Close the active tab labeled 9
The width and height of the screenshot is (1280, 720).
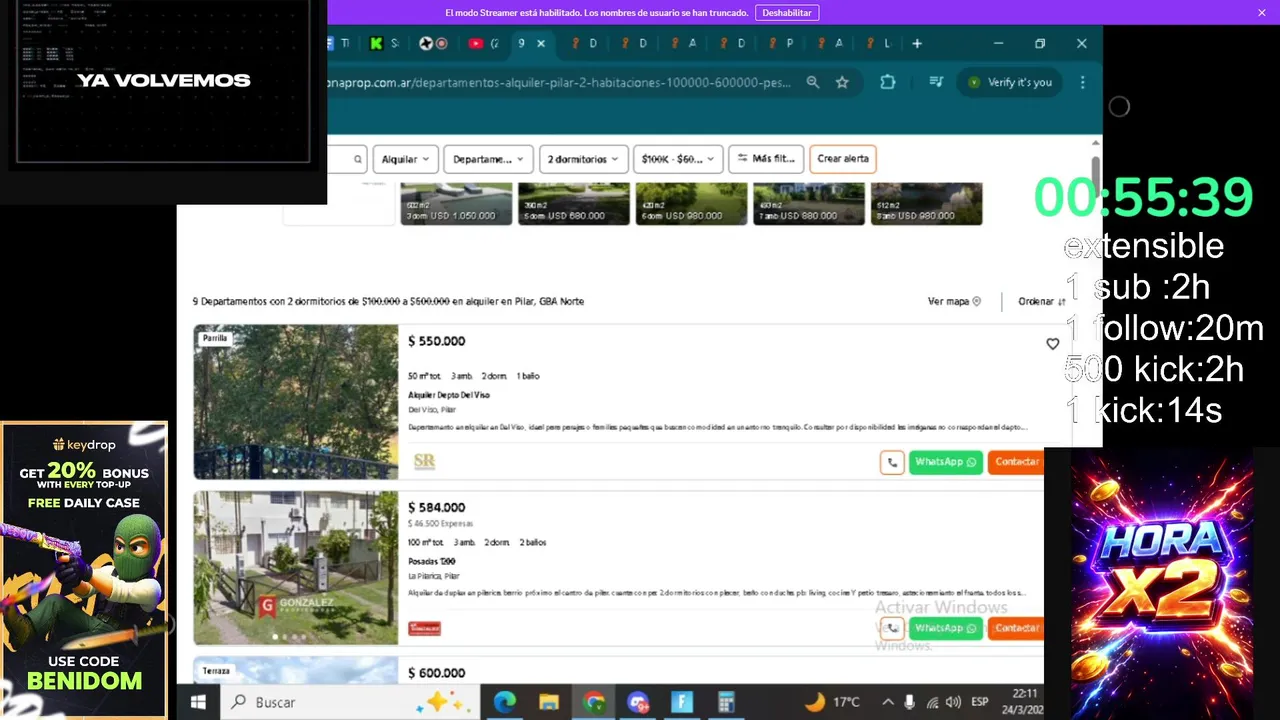pyautogui.click(x=541, y=43)
